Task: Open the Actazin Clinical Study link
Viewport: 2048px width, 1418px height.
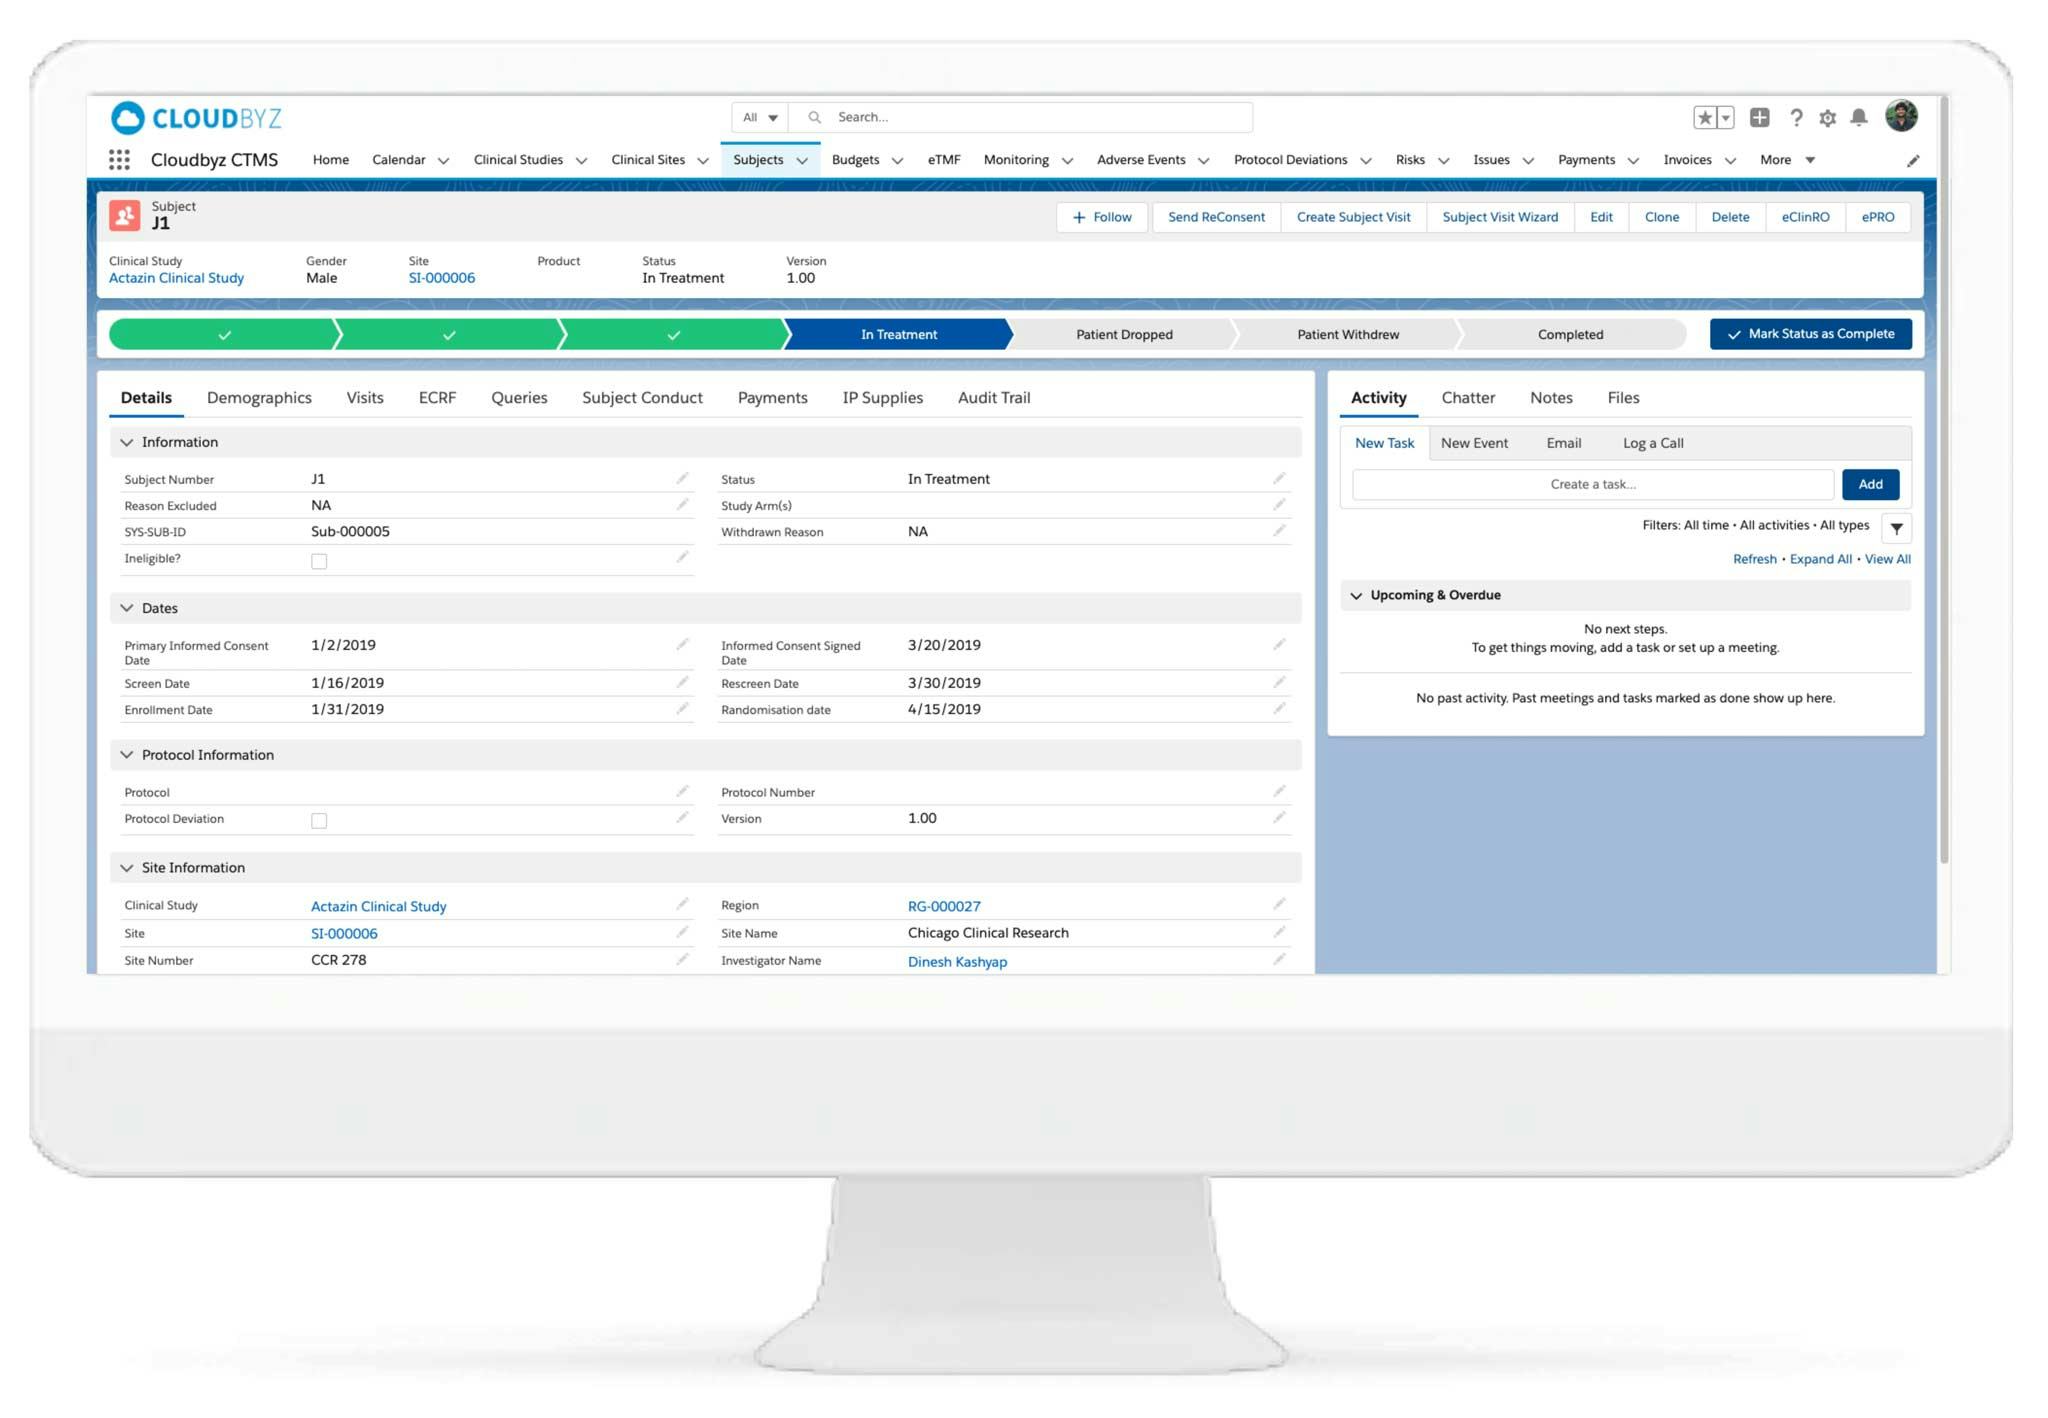Action: 176,277
